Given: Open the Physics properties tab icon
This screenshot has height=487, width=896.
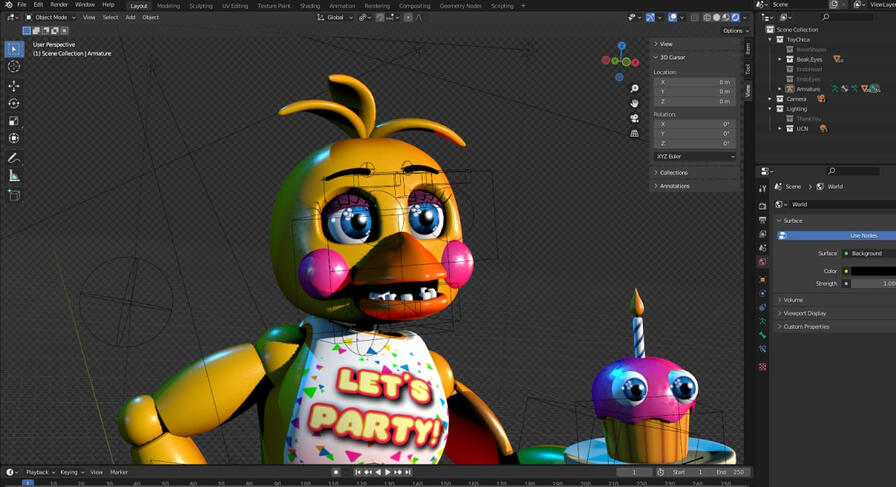Looking at the screenshot, I should (x=762, y=293).
